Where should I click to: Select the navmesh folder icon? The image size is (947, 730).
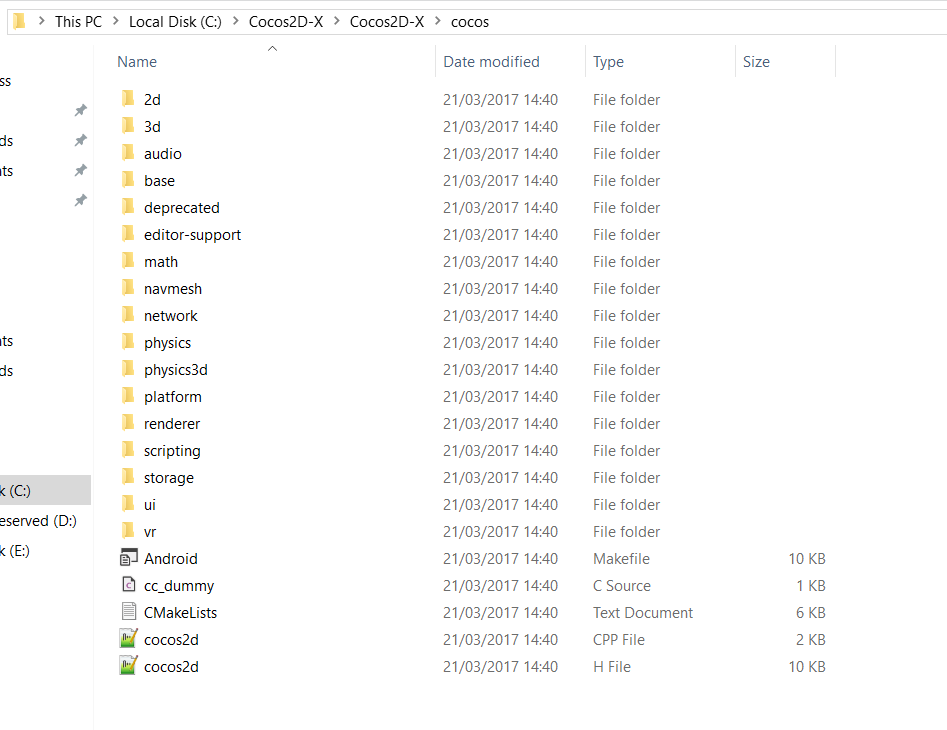[127, 288]
